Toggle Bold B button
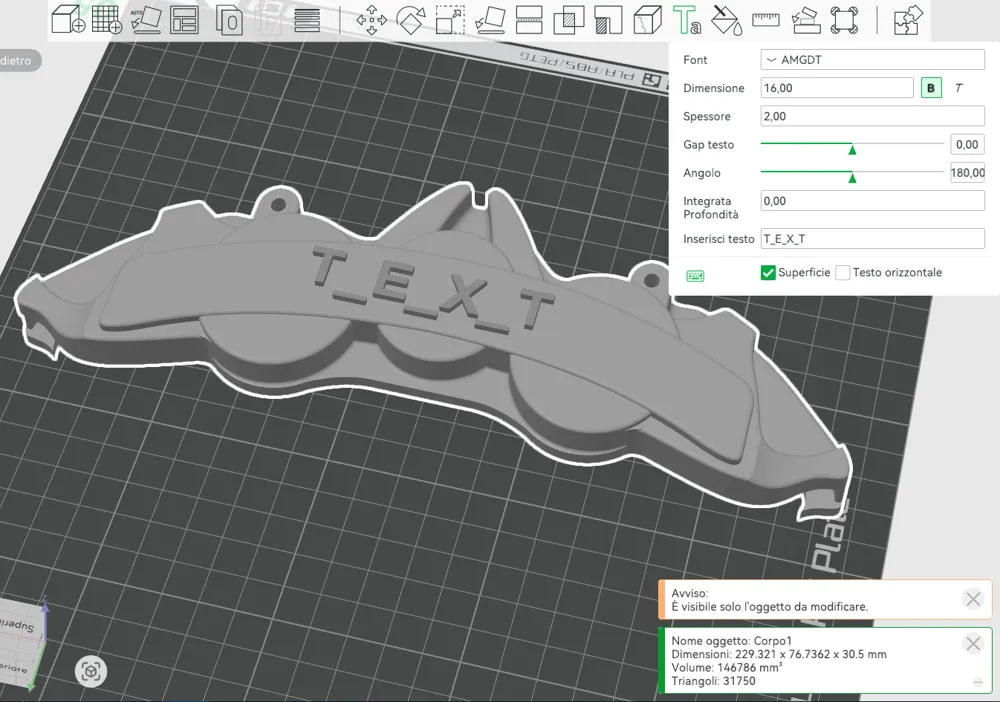1000x702 pixels. coord(931,88)
